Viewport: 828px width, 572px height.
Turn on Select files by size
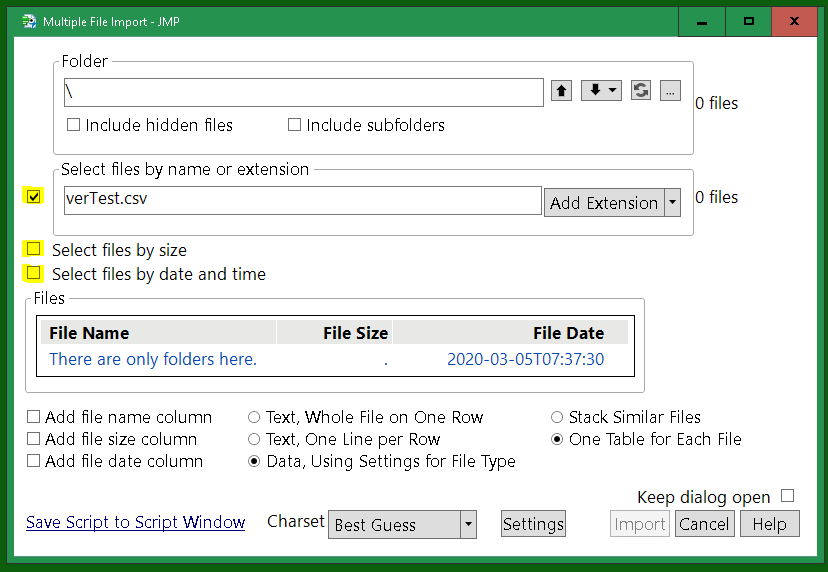pyautogui.click(x=35, y=249)
